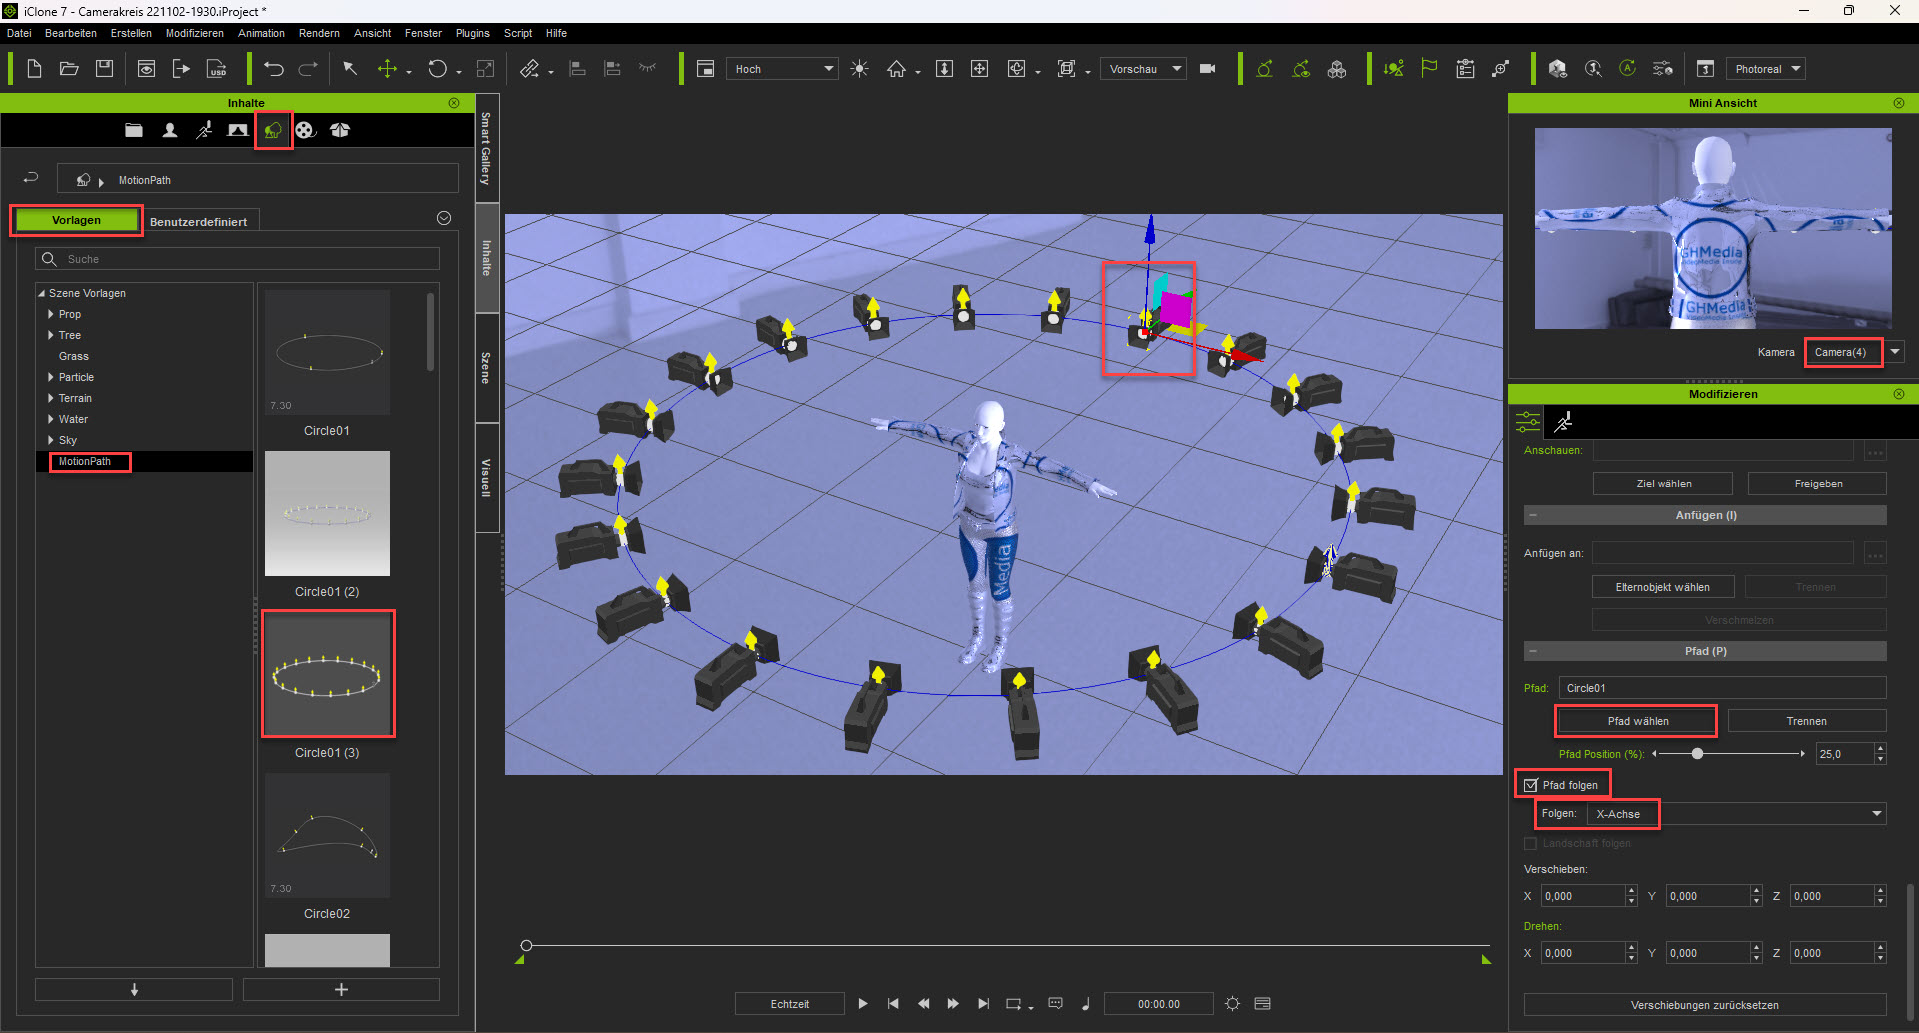
Task: Collapse the Anfügen (I) section
Action: [x=1533, y=515]
